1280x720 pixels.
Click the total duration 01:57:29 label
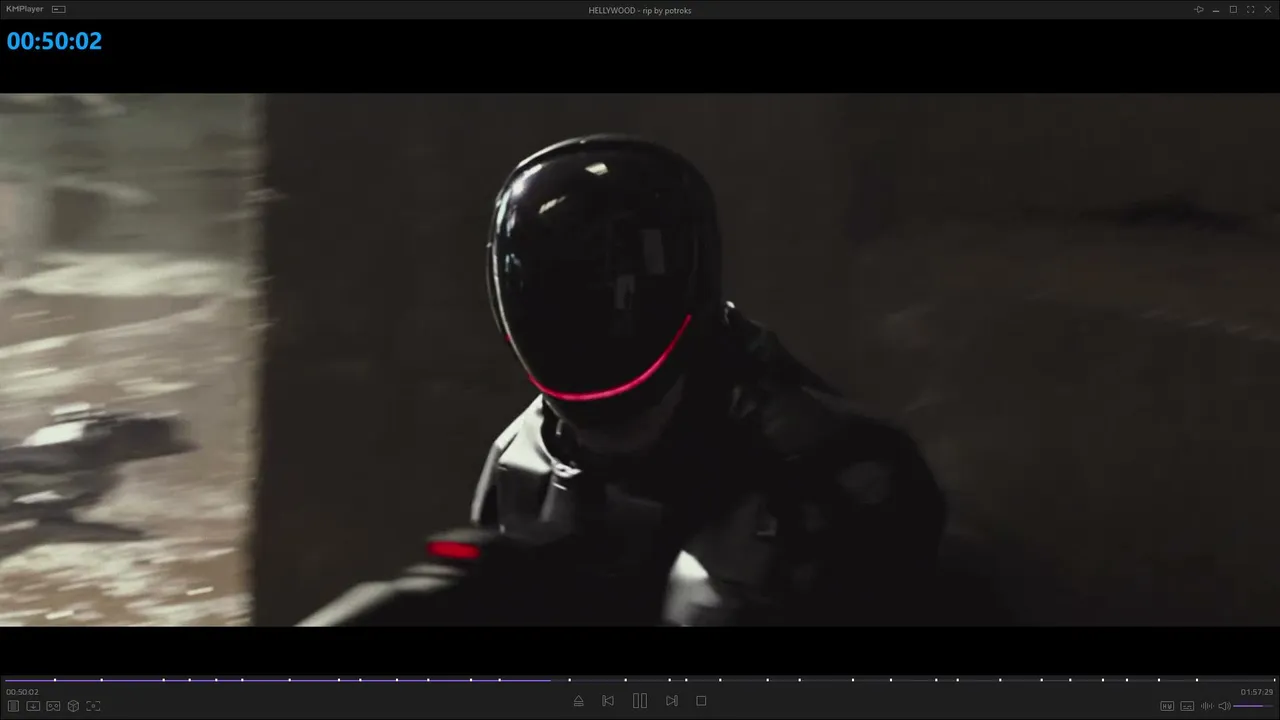pyautogui.click(x=1257, y=692)
